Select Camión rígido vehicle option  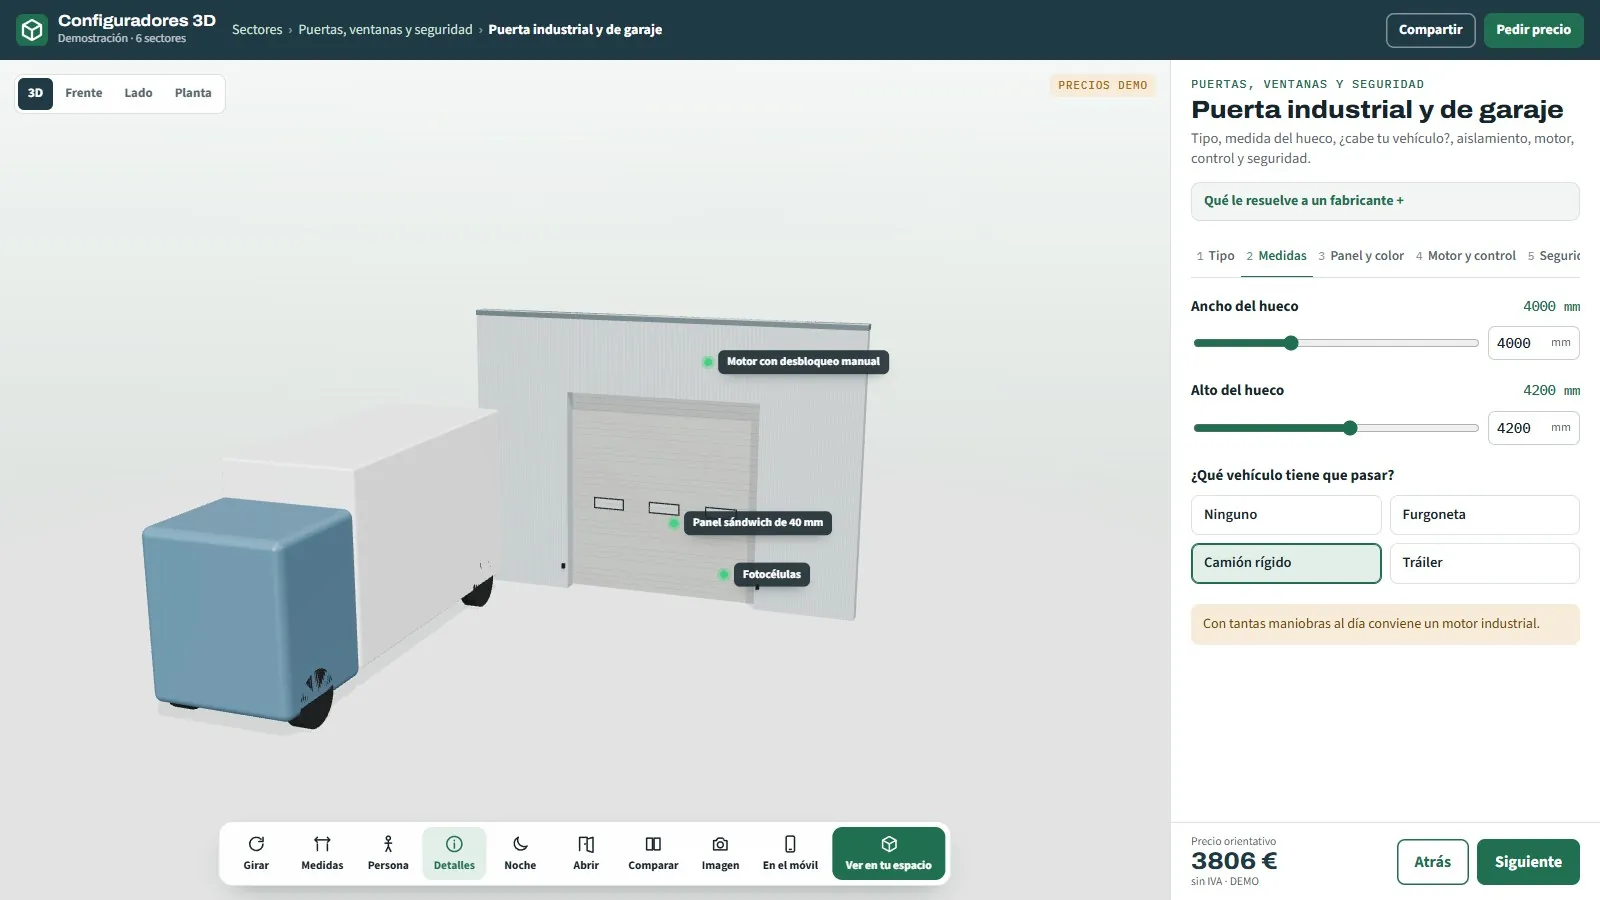tap(1286, 563)
